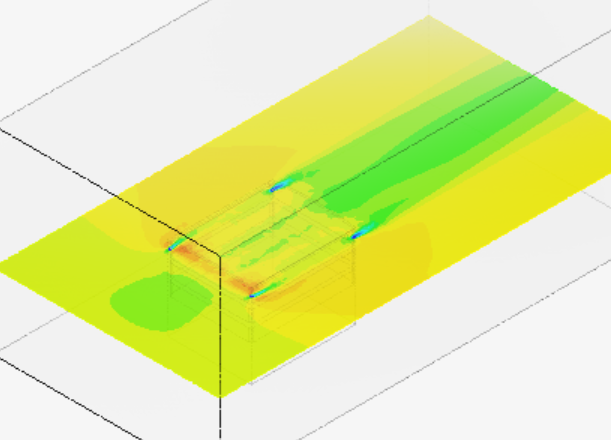The image size is (611, 440).
Task: Click the cyan spot at model's left corner
Action: [172, 247]
